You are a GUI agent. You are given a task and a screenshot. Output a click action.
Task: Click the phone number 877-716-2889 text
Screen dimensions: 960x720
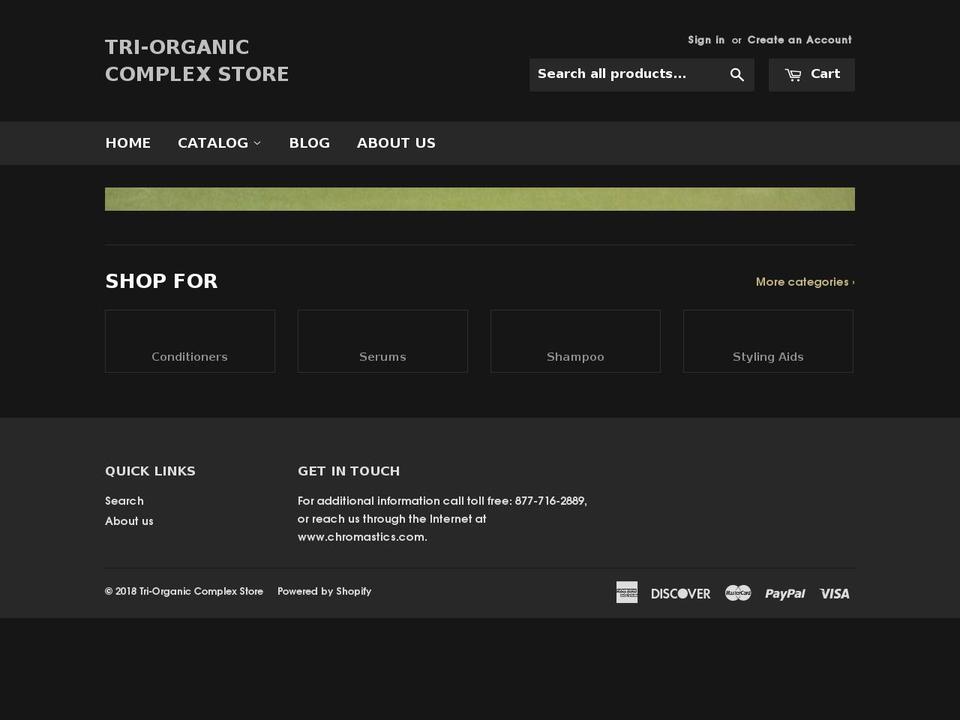(x=550, y=501)
